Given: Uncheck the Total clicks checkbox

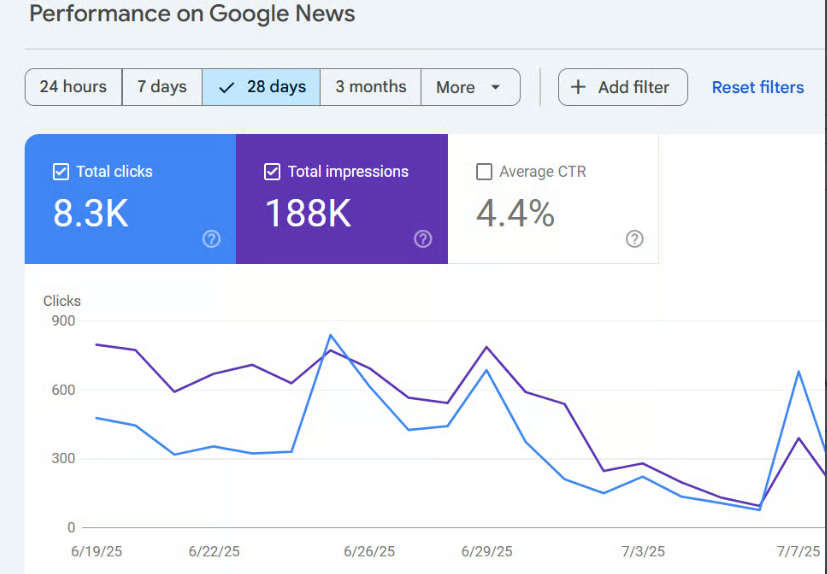Looking at the screenshot, I should coord(61,172).
